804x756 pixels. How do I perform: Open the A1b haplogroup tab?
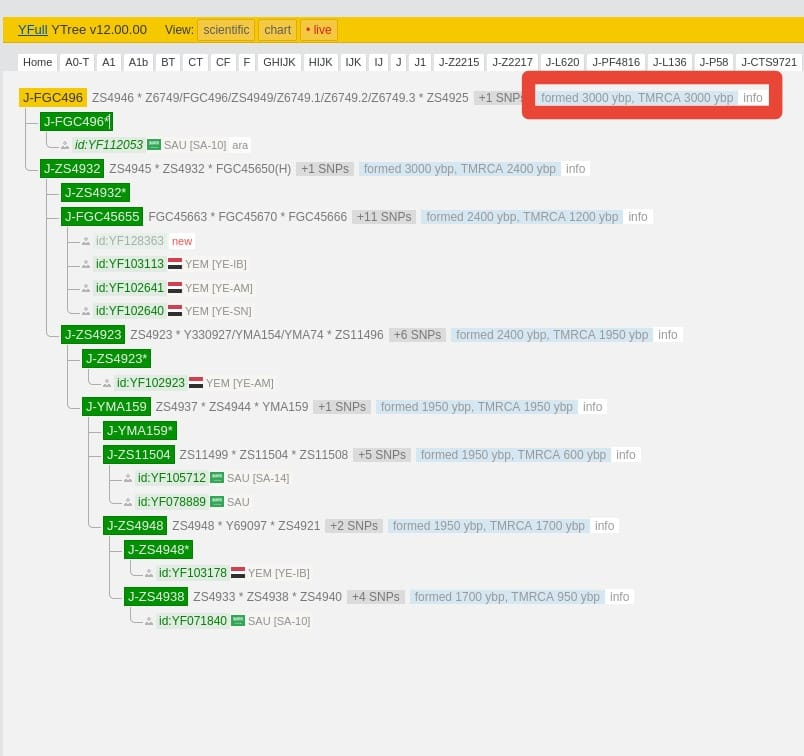click(138, 62)
